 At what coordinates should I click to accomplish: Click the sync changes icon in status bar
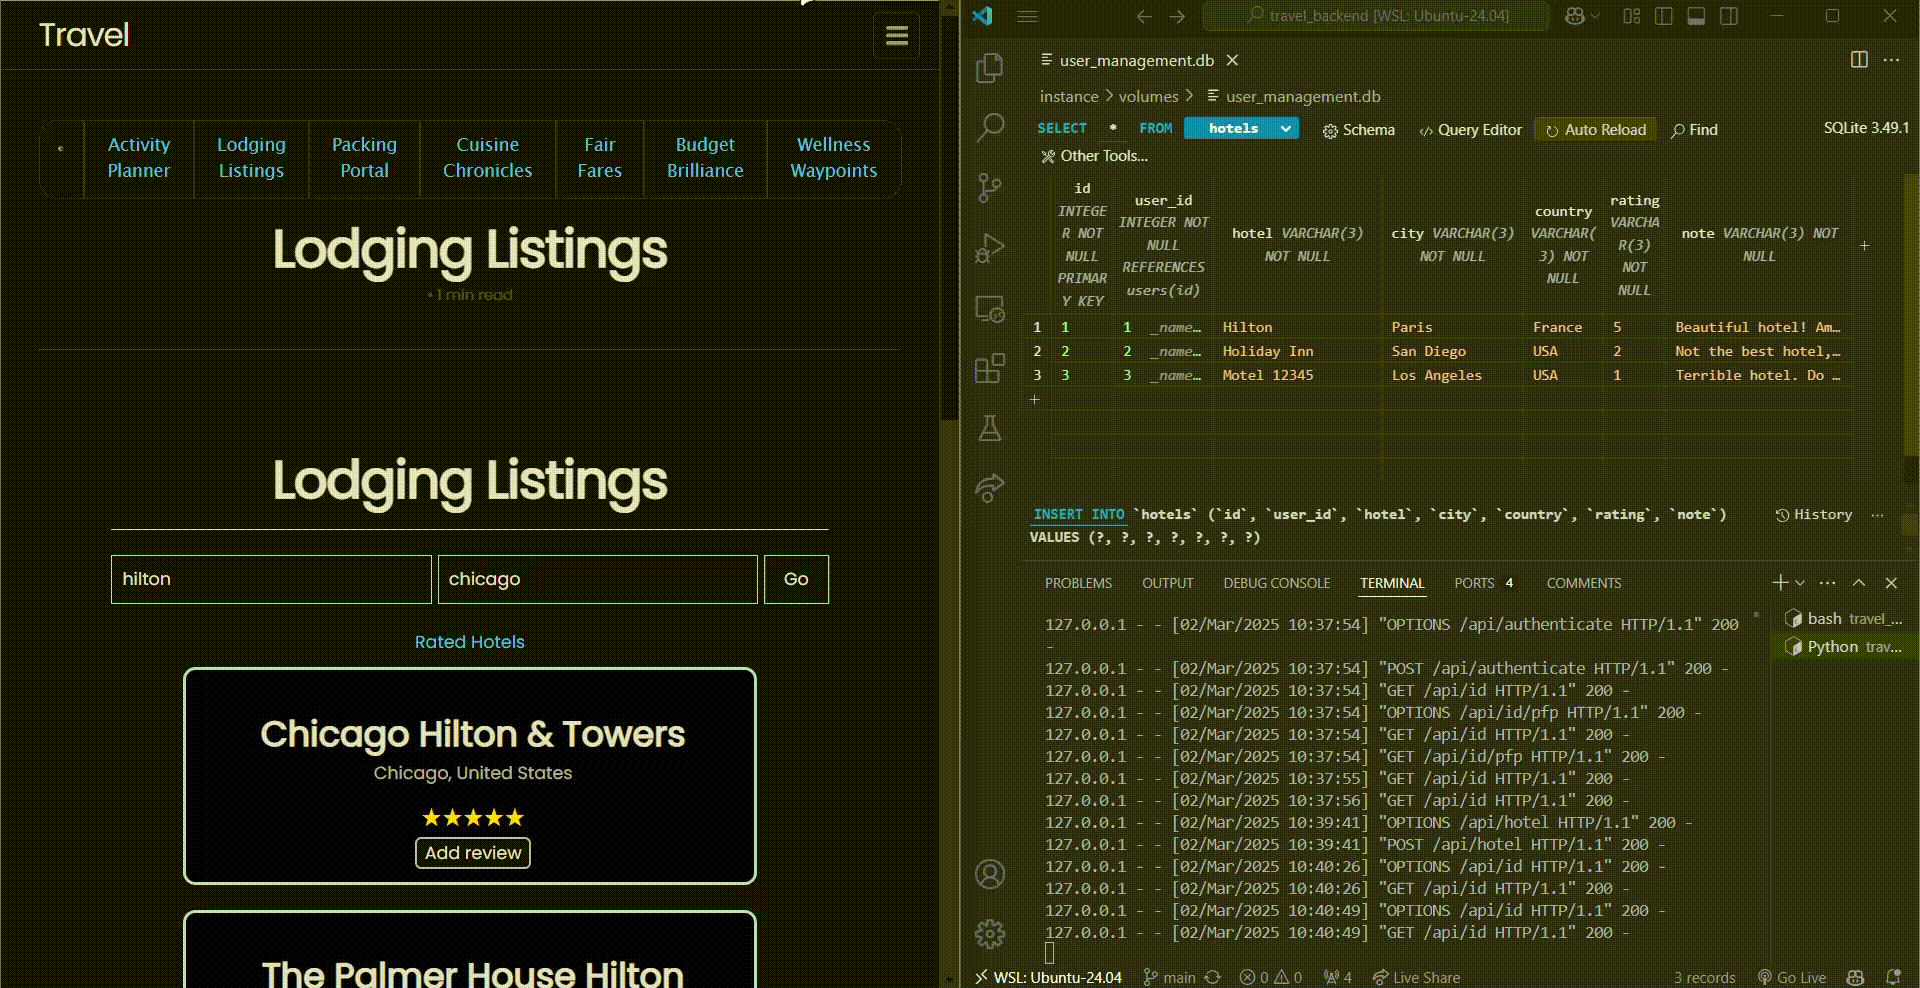[x=1213, y=977]
